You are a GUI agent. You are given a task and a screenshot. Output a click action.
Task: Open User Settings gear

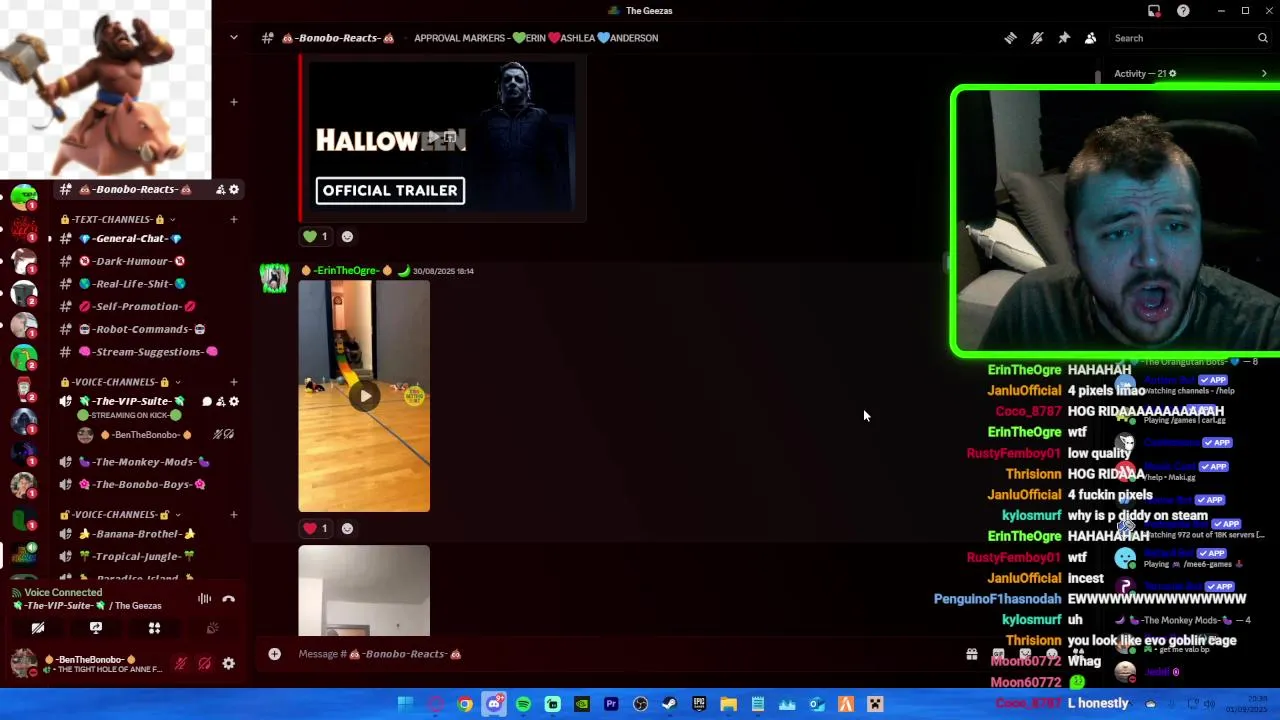229,664
